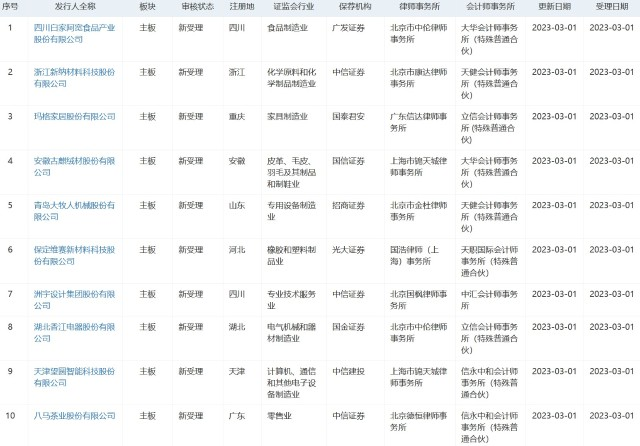
Task: Open the 保定维赛新材料科技股份有限公司 link
Action: 74,255
